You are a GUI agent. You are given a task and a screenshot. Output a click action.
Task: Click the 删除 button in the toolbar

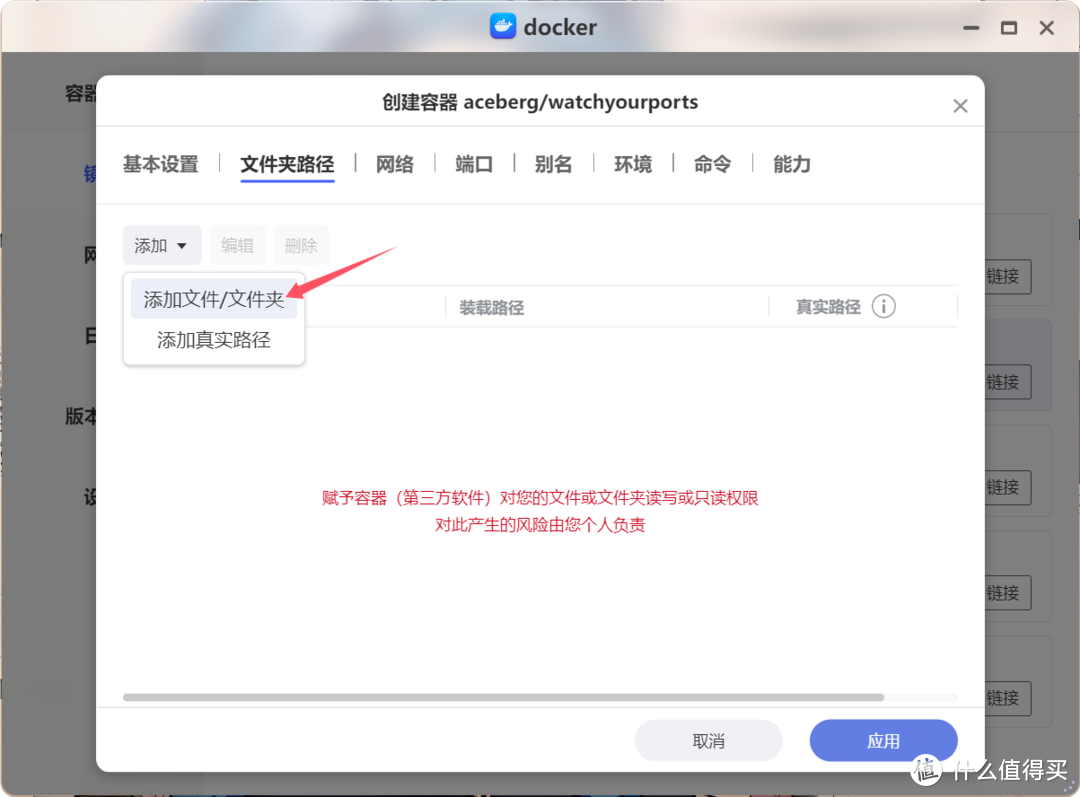301,245
